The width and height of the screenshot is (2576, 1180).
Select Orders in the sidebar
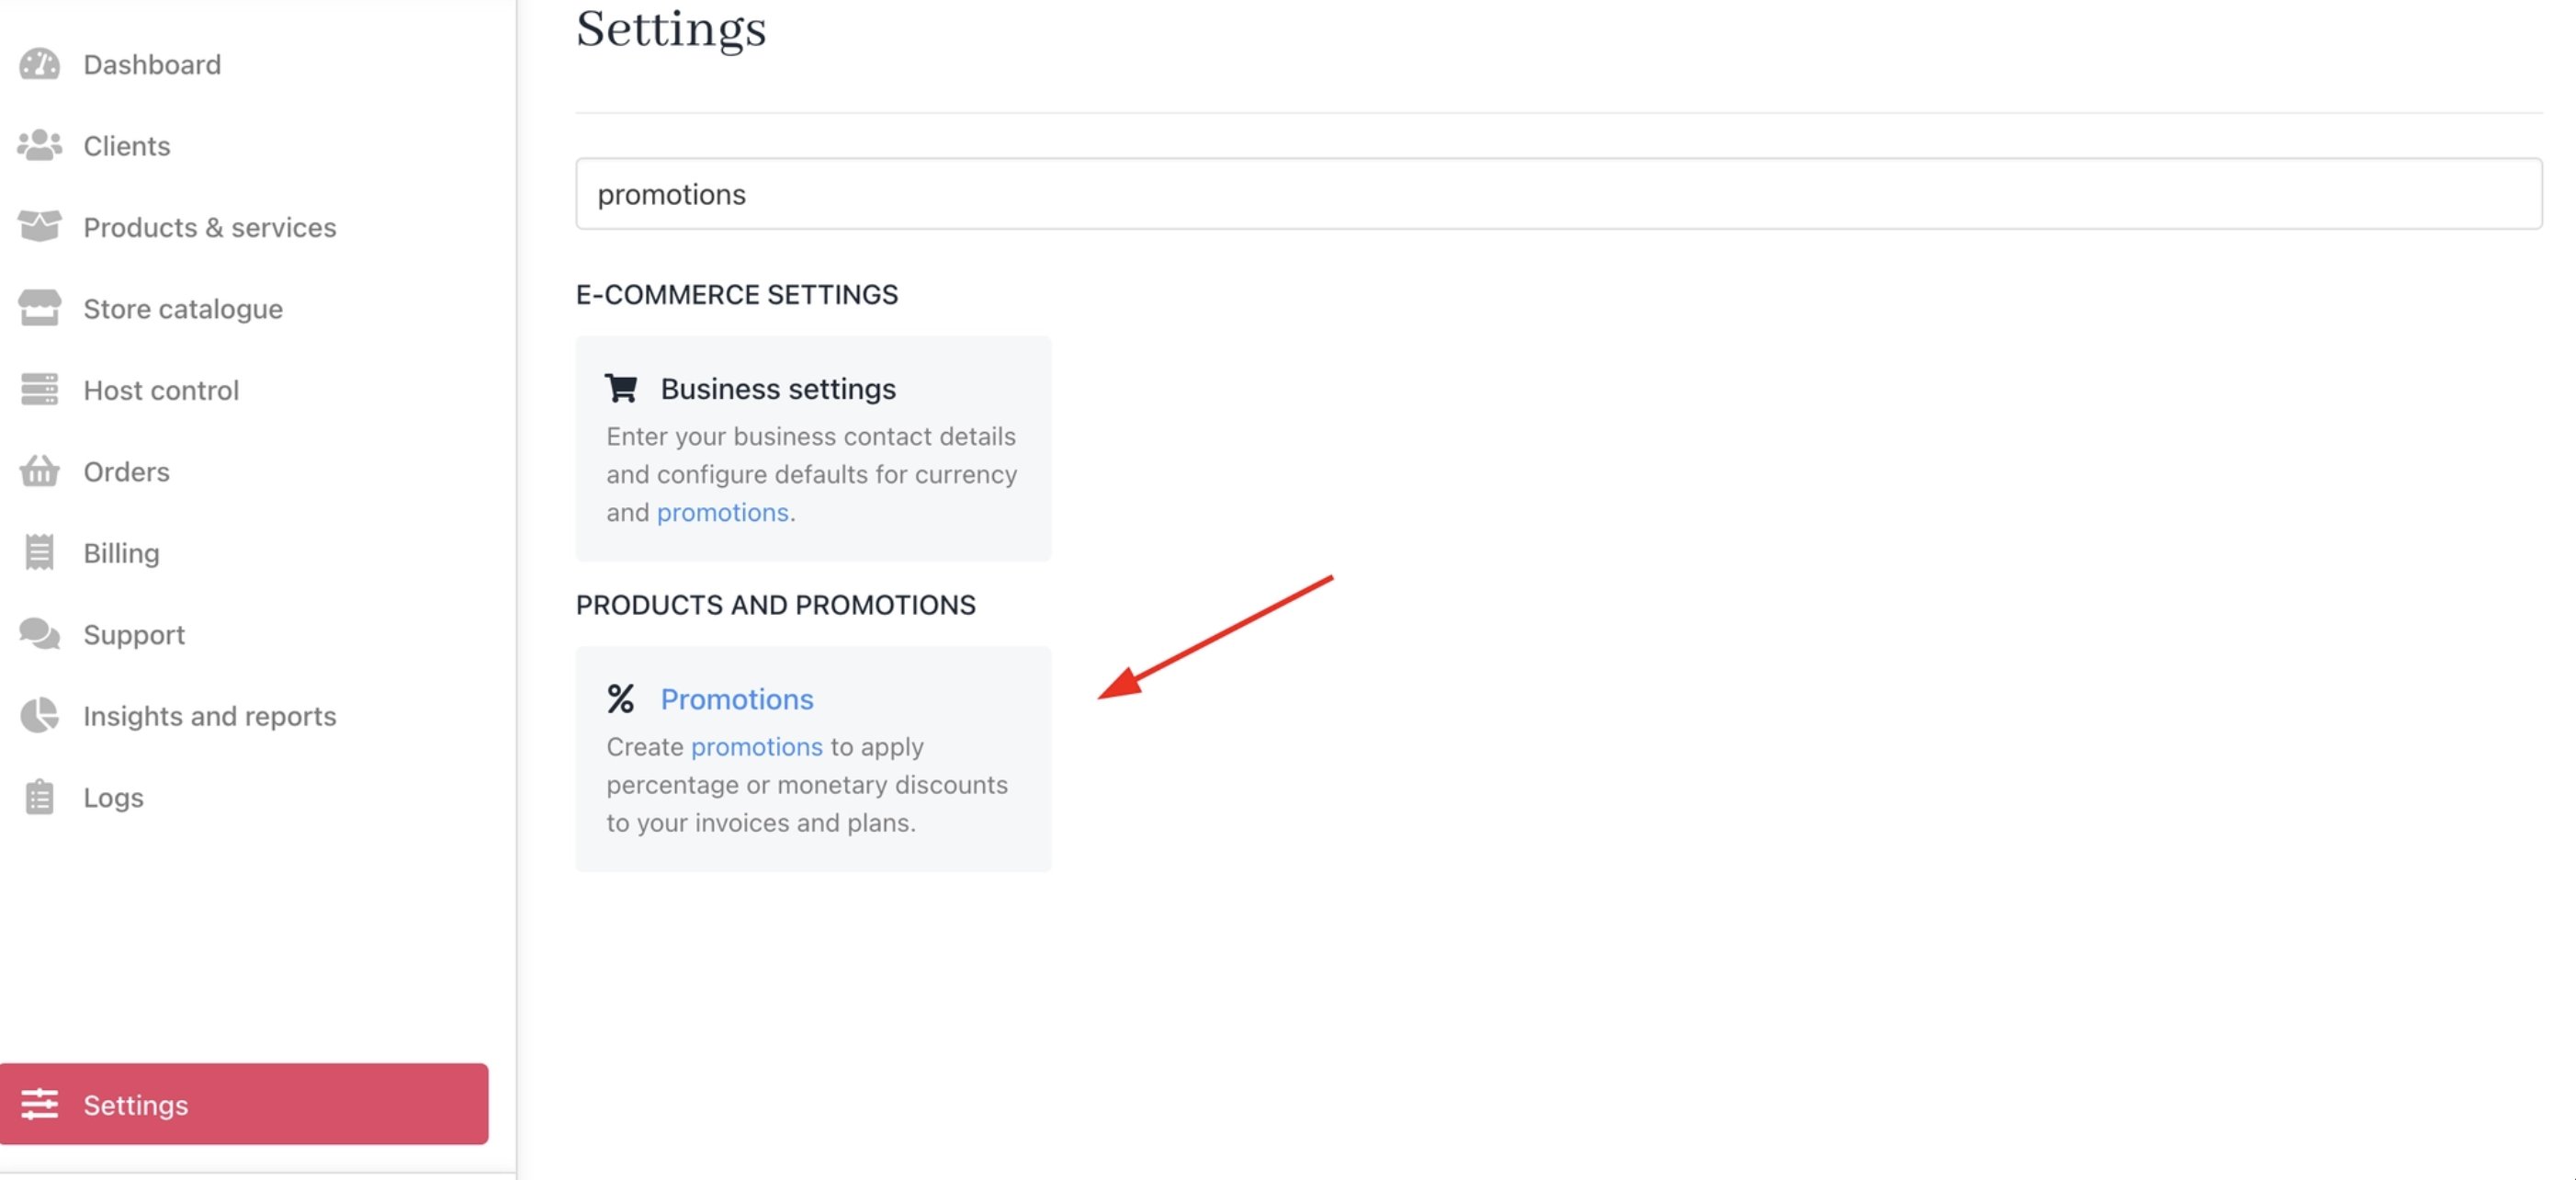126,471
